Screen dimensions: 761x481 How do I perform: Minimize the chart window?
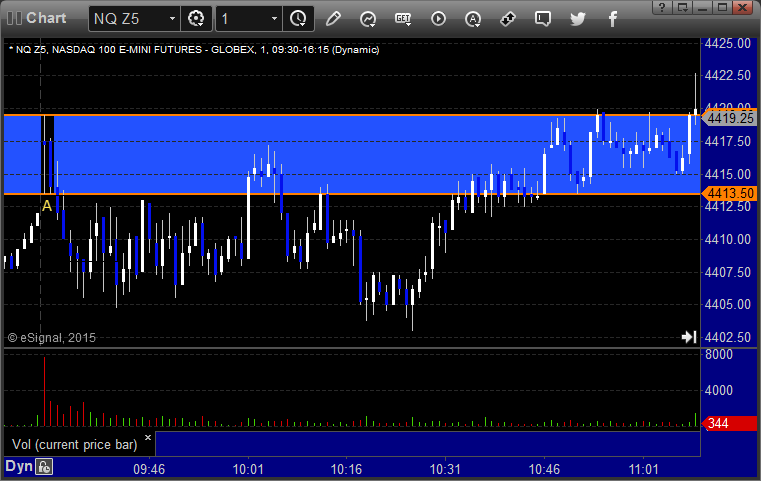point(702,7)
